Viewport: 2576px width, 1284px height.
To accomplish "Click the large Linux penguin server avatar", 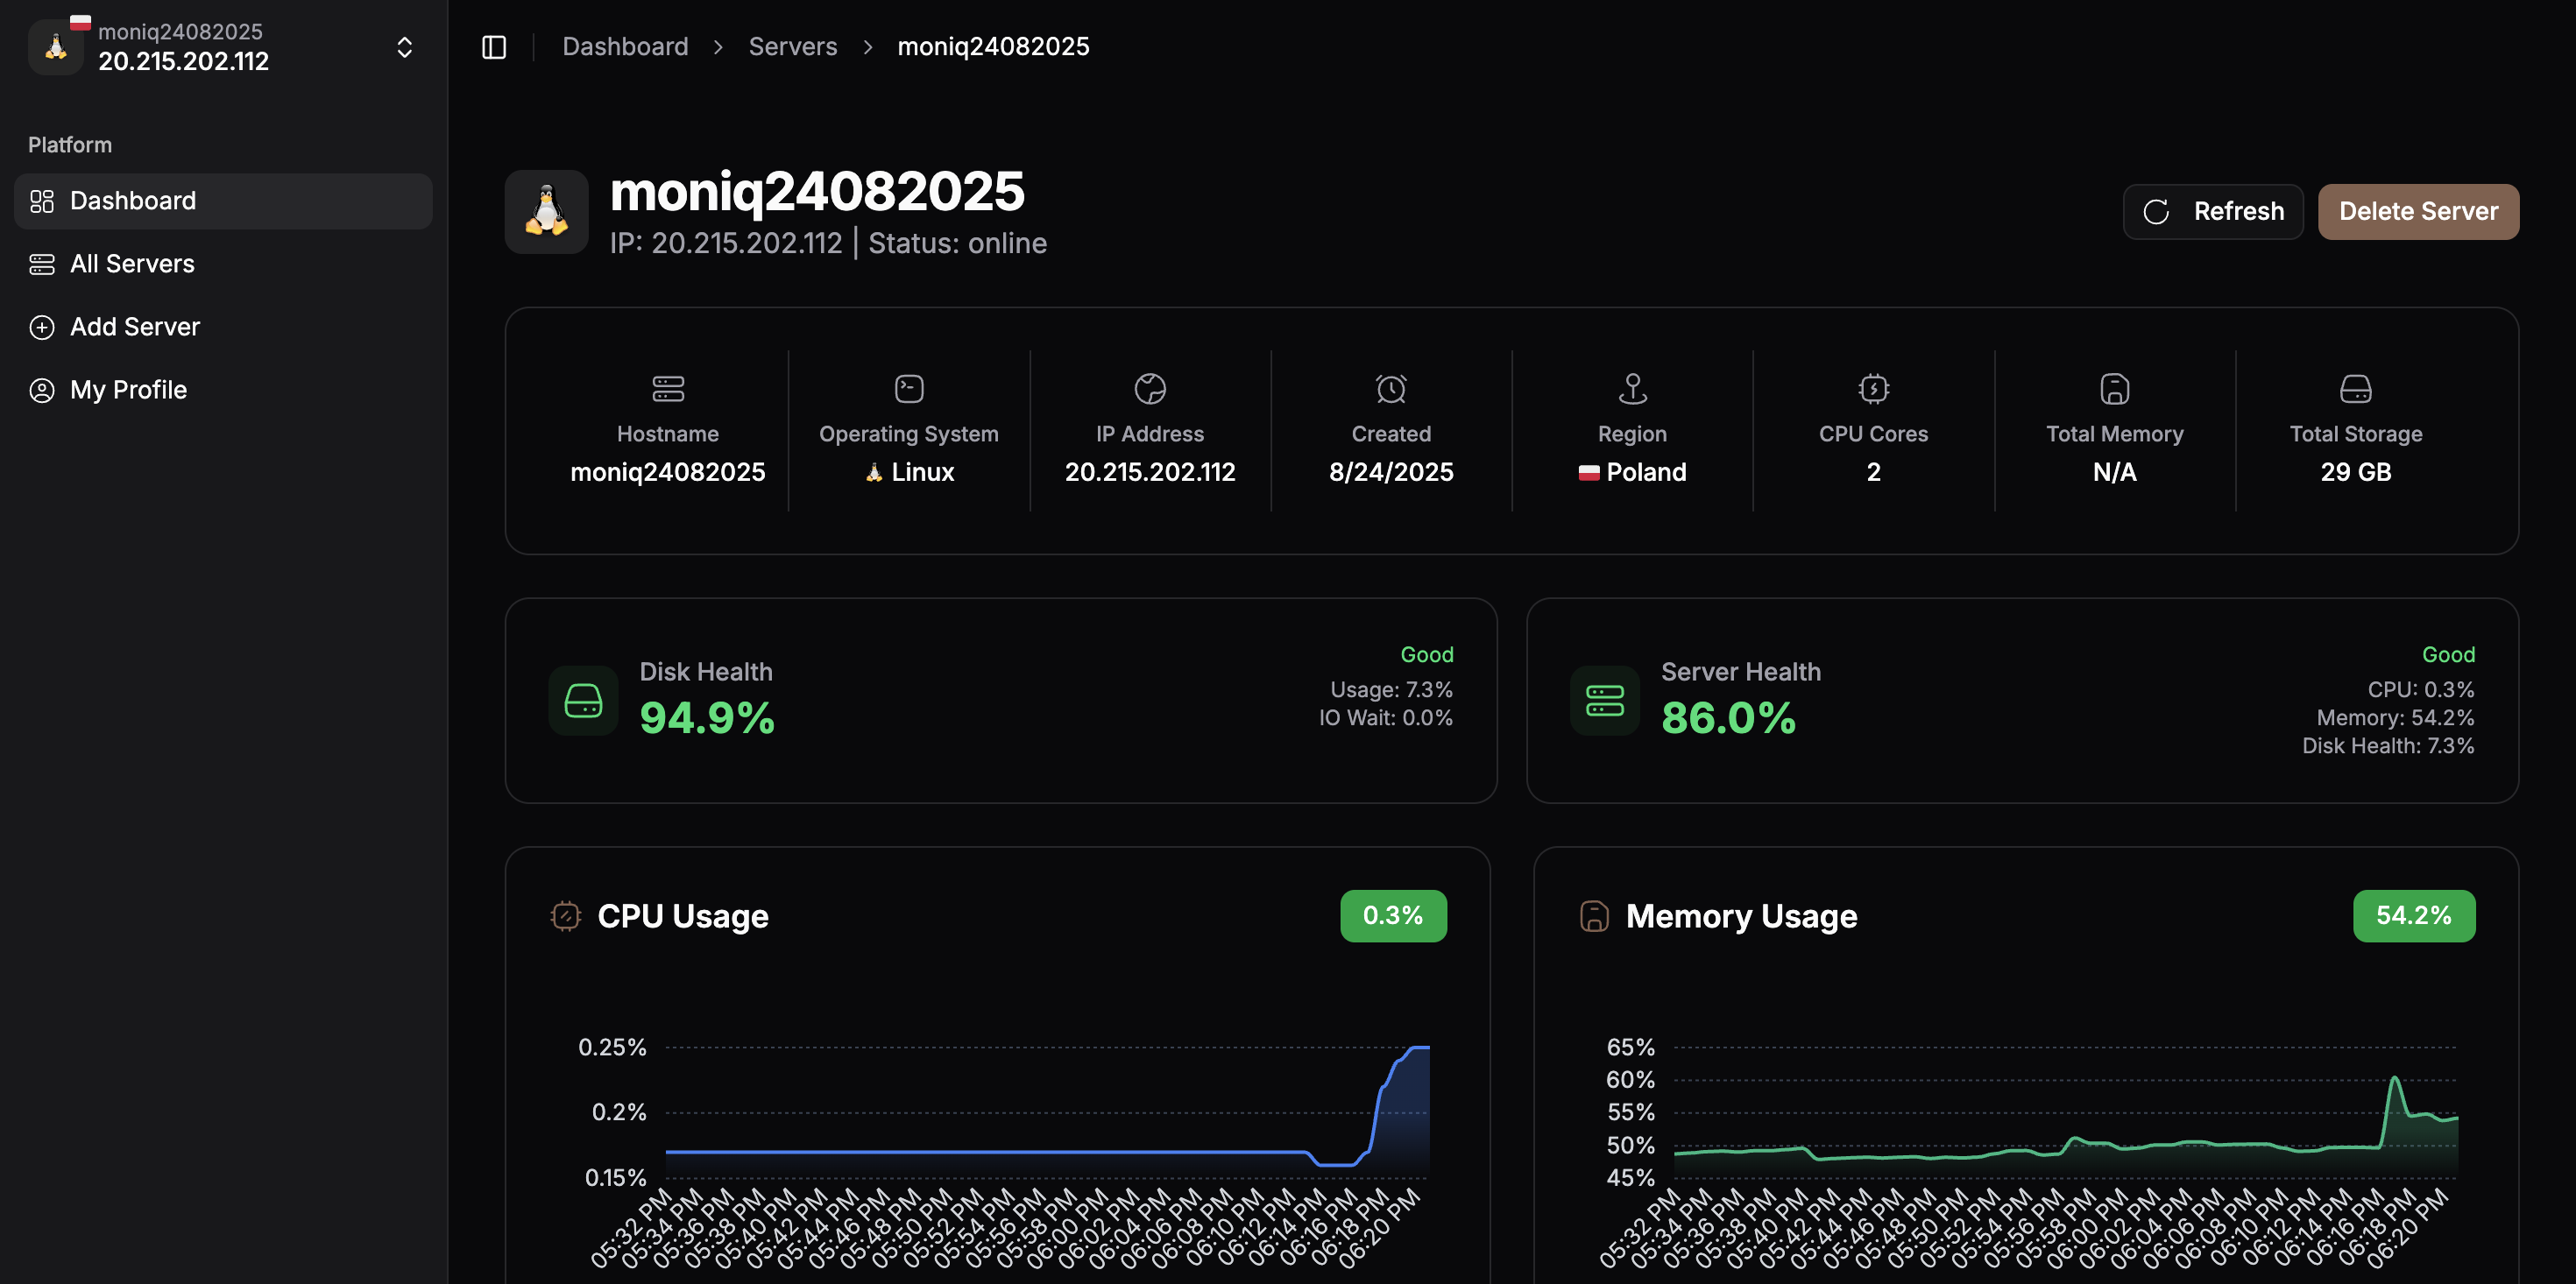I will pyautogui.click(x=546, y=211).
